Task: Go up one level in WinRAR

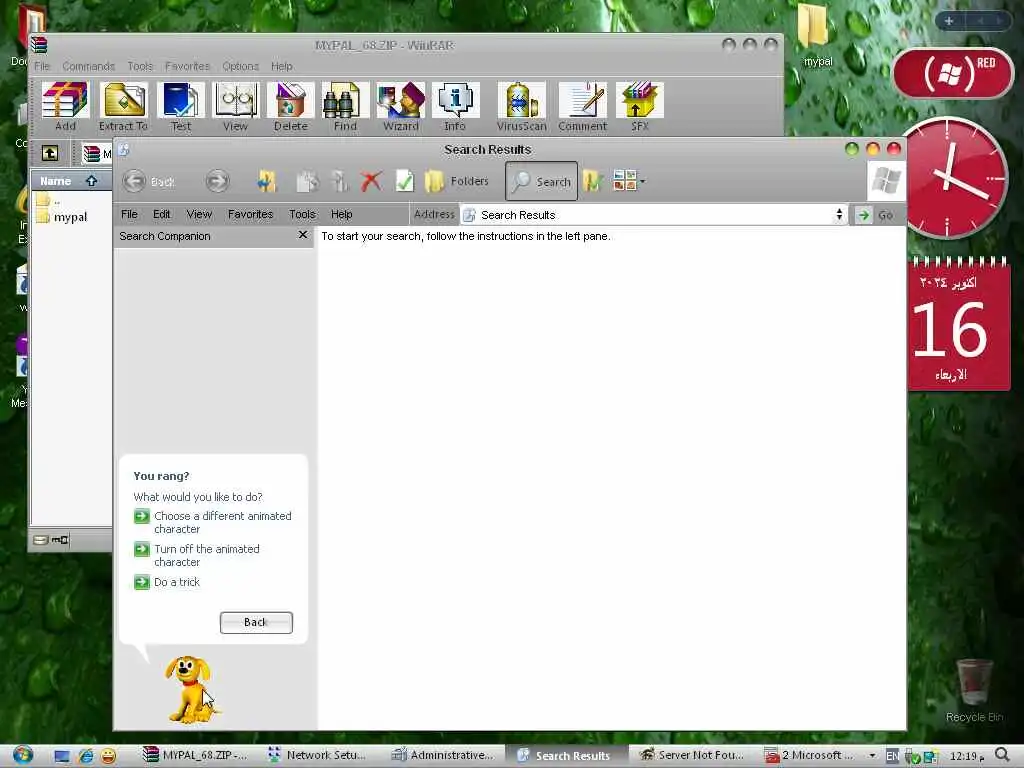Action: (50, 153)
